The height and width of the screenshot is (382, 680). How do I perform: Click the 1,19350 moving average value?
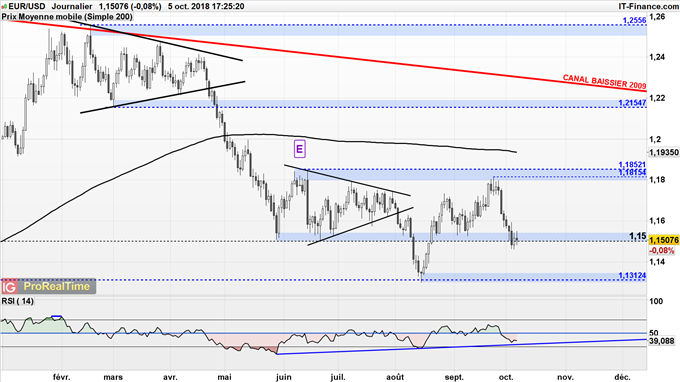664,153
